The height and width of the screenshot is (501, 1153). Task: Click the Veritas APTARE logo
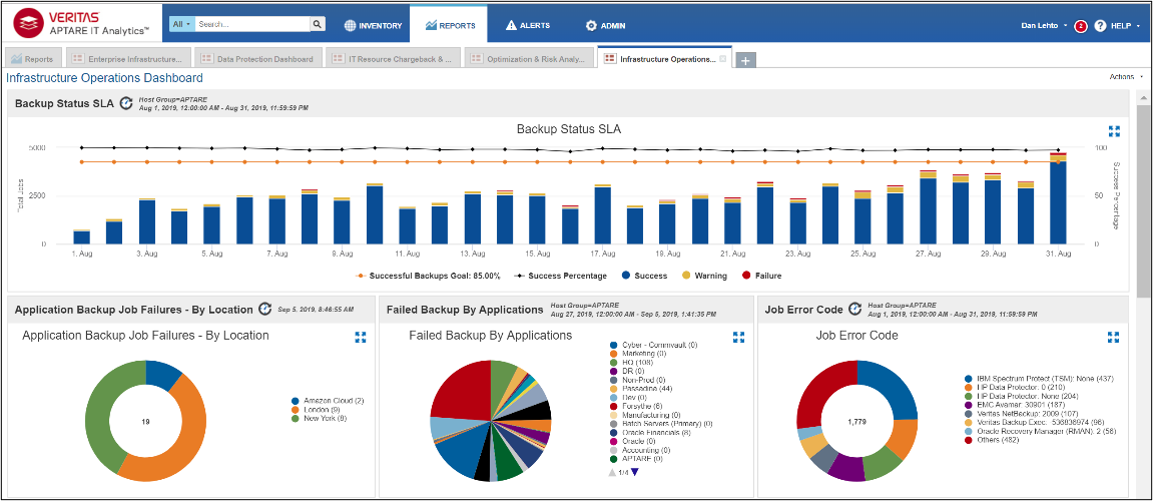pyautogui.click(x=82, y=24)
